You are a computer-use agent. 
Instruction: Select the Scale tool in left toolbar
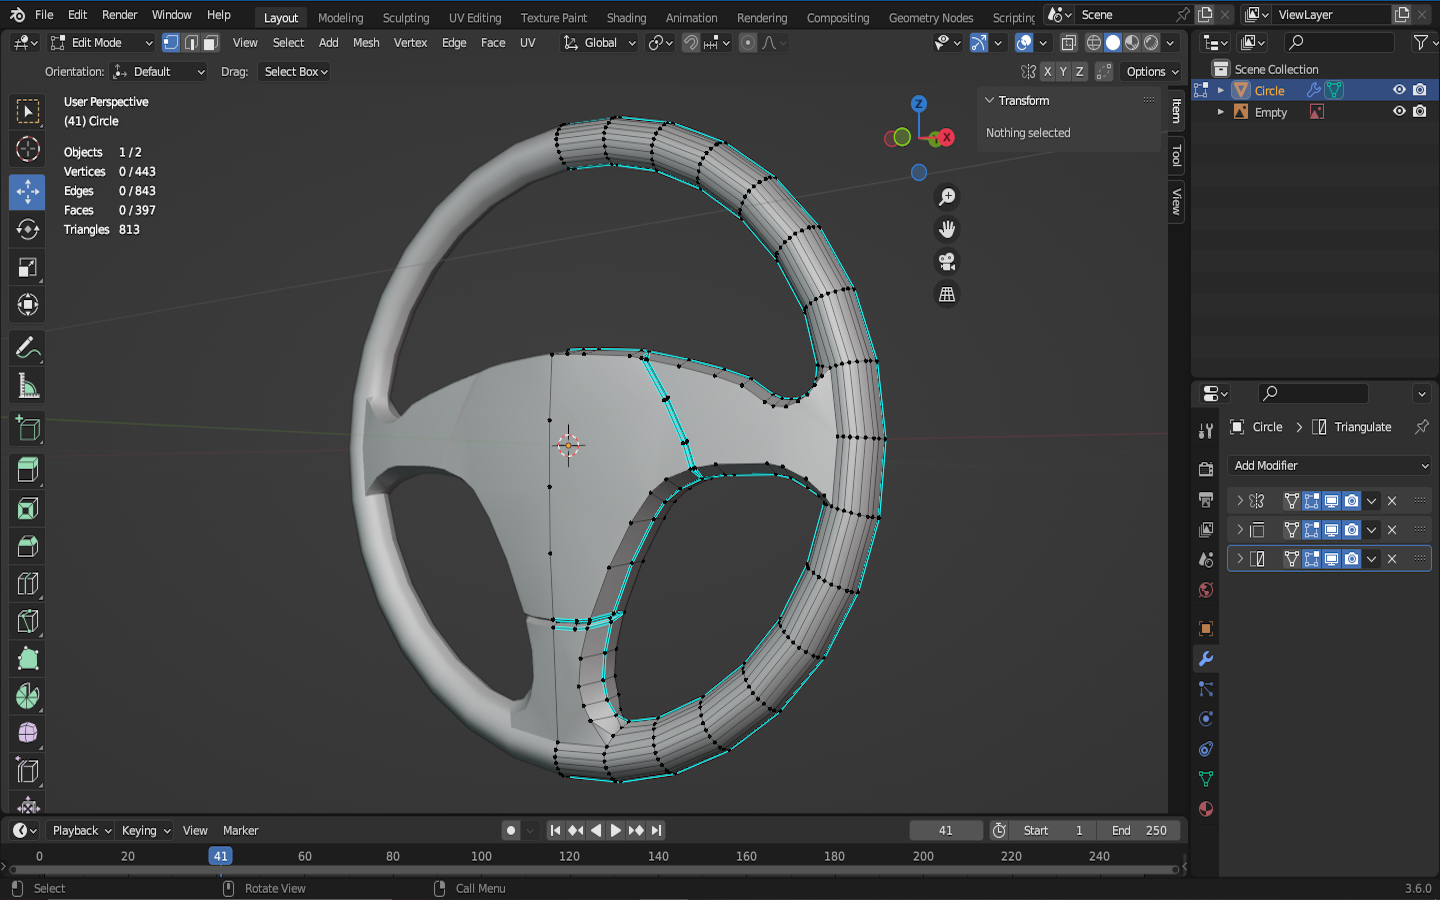[27, 267]
